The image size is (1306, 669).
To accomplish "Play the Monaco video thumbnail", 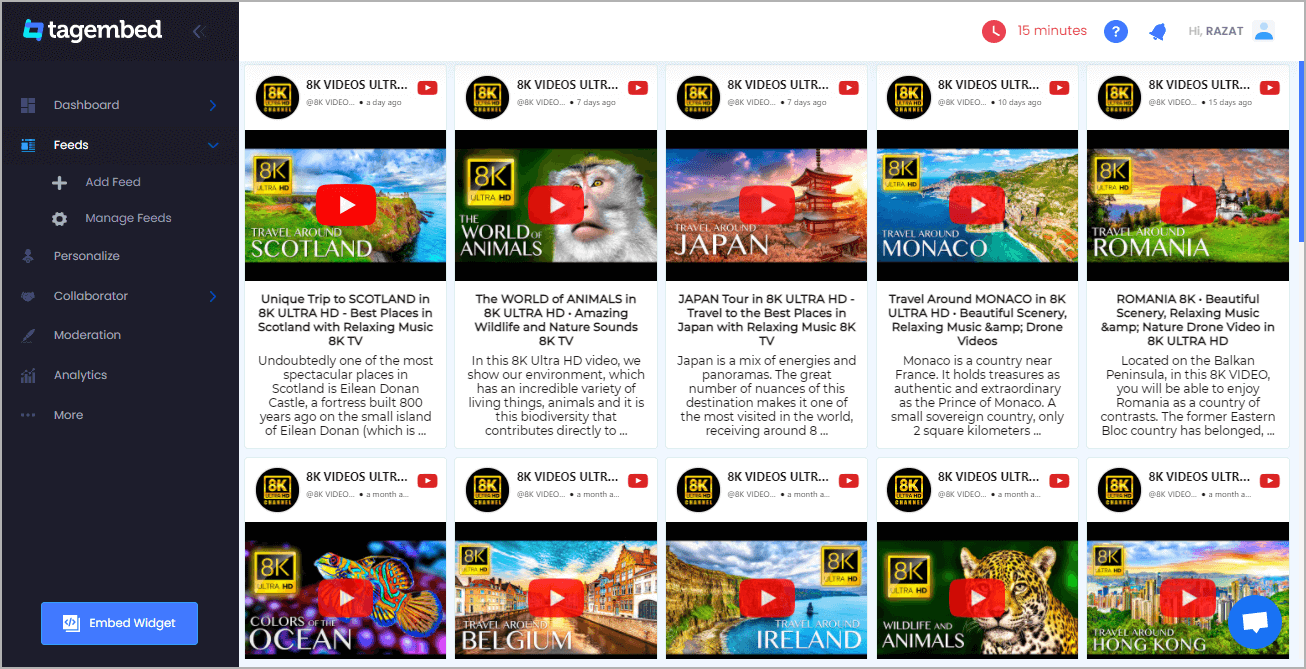I will [977, 205].
